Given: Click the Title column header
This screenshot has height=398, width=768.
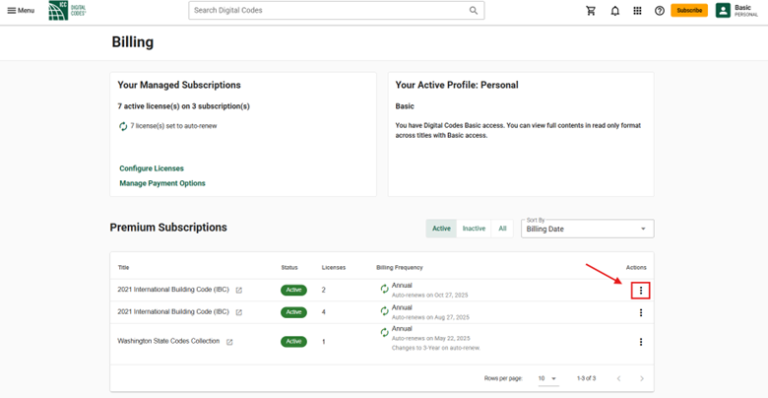Looking at the screenshot, I should pos(123,267).
